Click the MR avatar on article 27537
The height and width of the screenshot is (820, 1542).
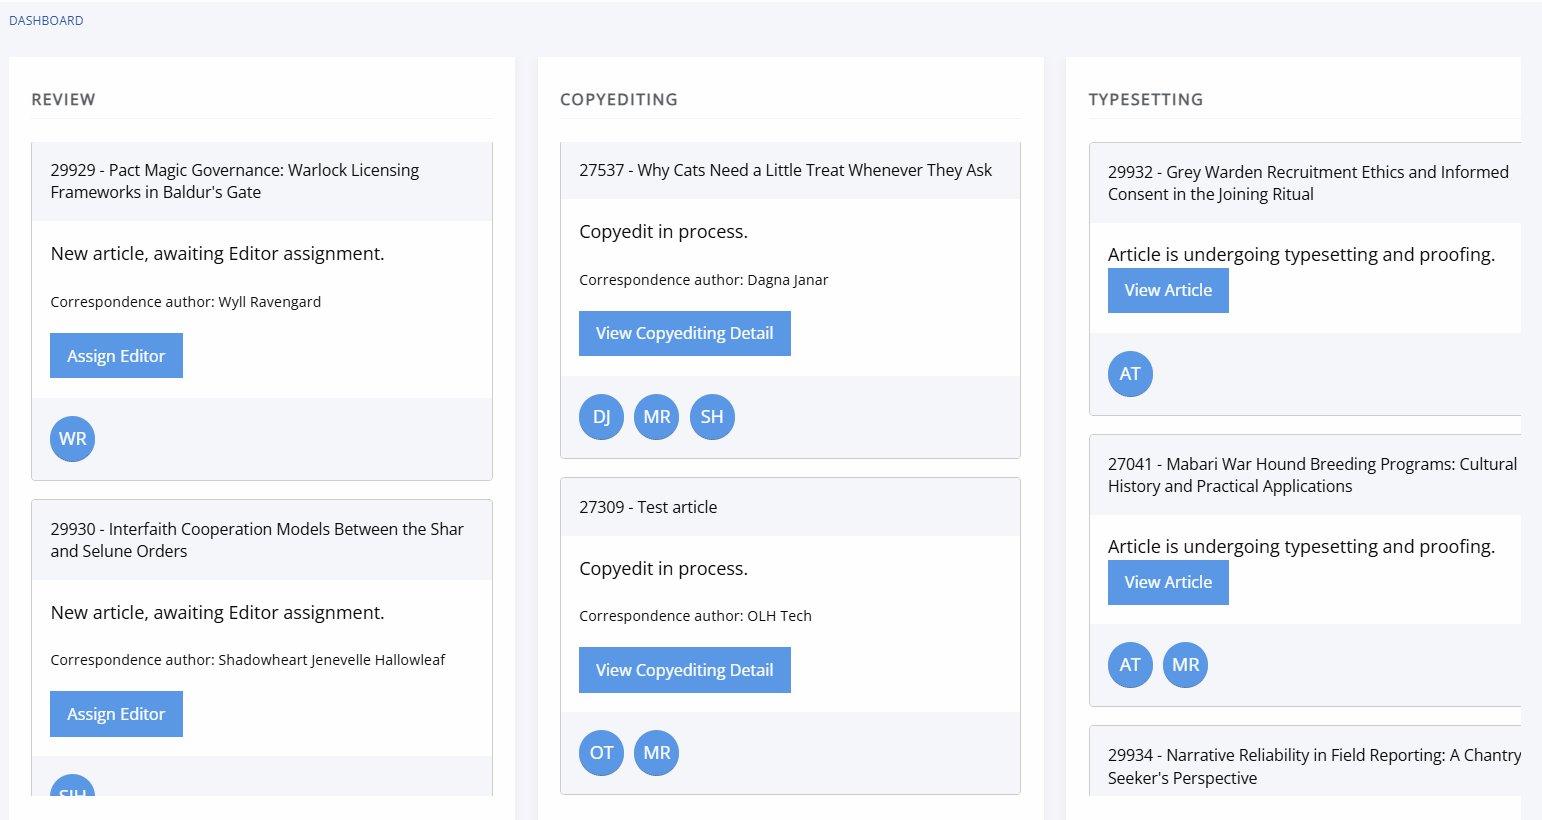click(x=657, y=417)
